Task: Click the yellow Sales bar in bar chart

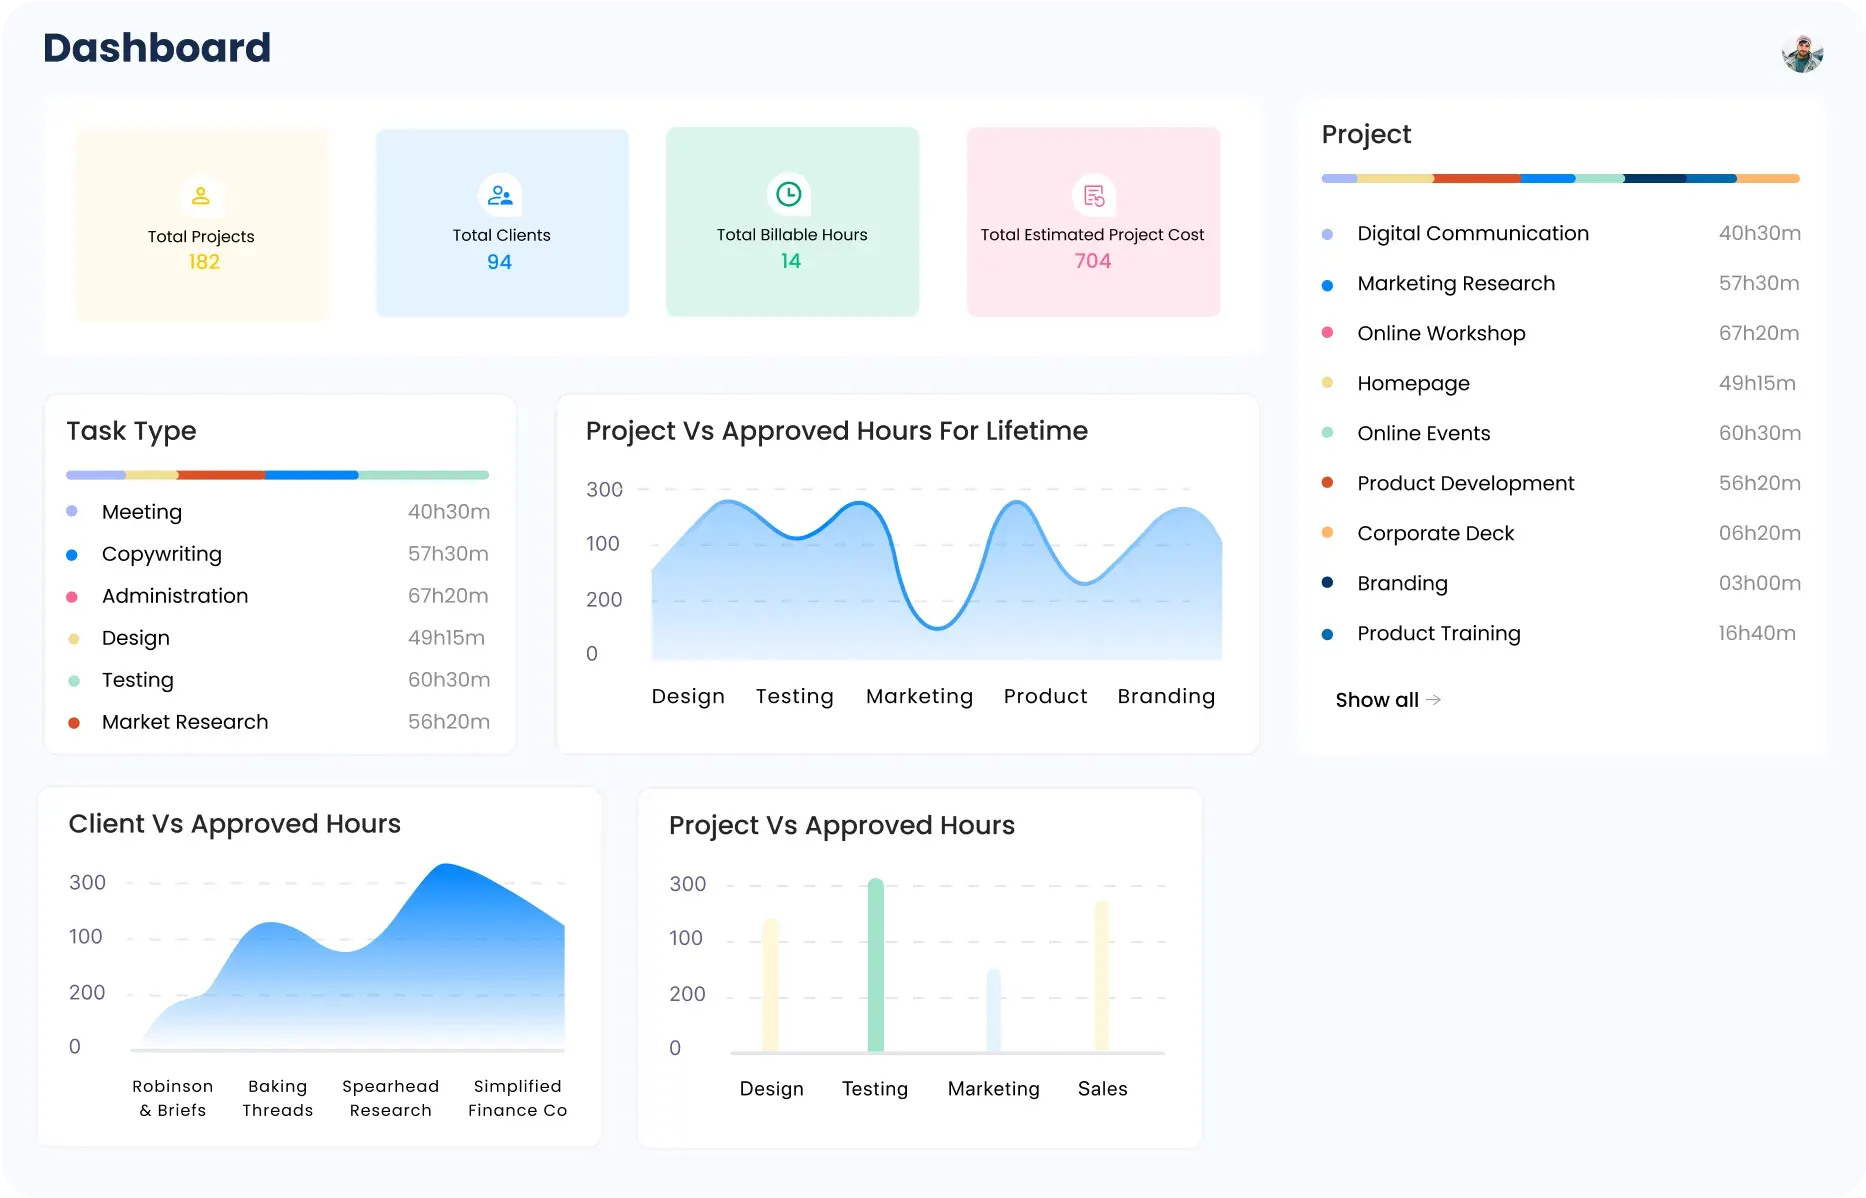Action: [x=1101, y=976]
